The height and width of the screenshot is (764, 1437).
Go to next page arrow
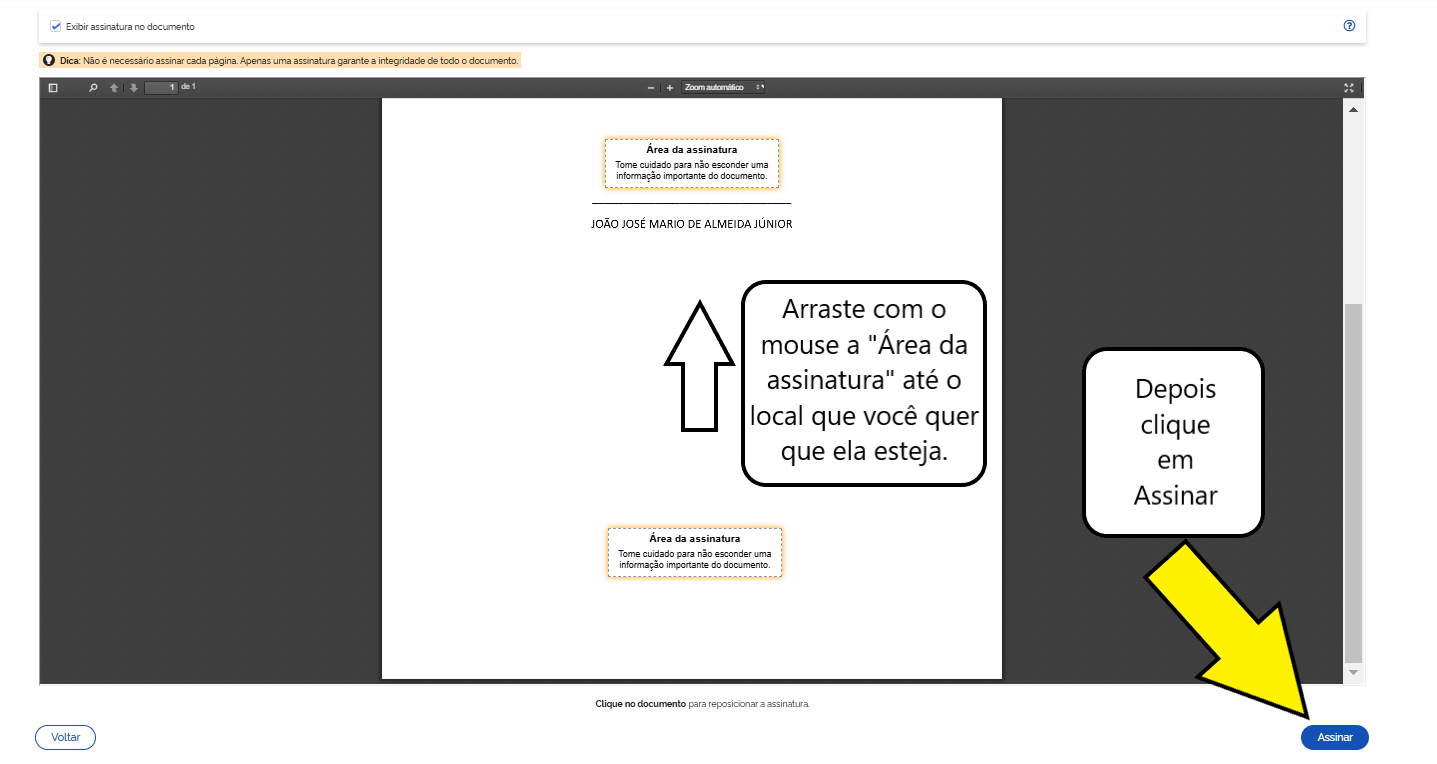pyautogui.click(x=133, y=88)
